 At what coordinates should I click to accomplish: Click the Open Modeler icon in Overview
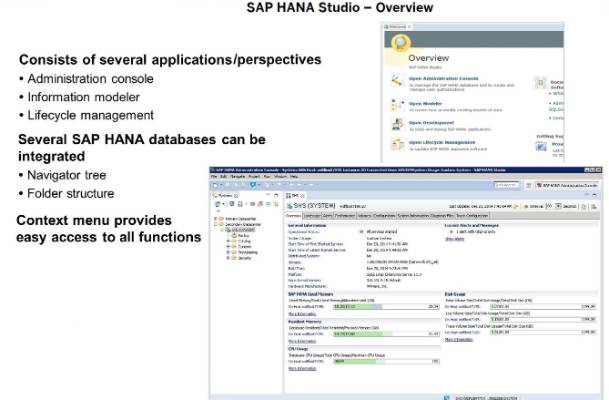coord(397,105)
